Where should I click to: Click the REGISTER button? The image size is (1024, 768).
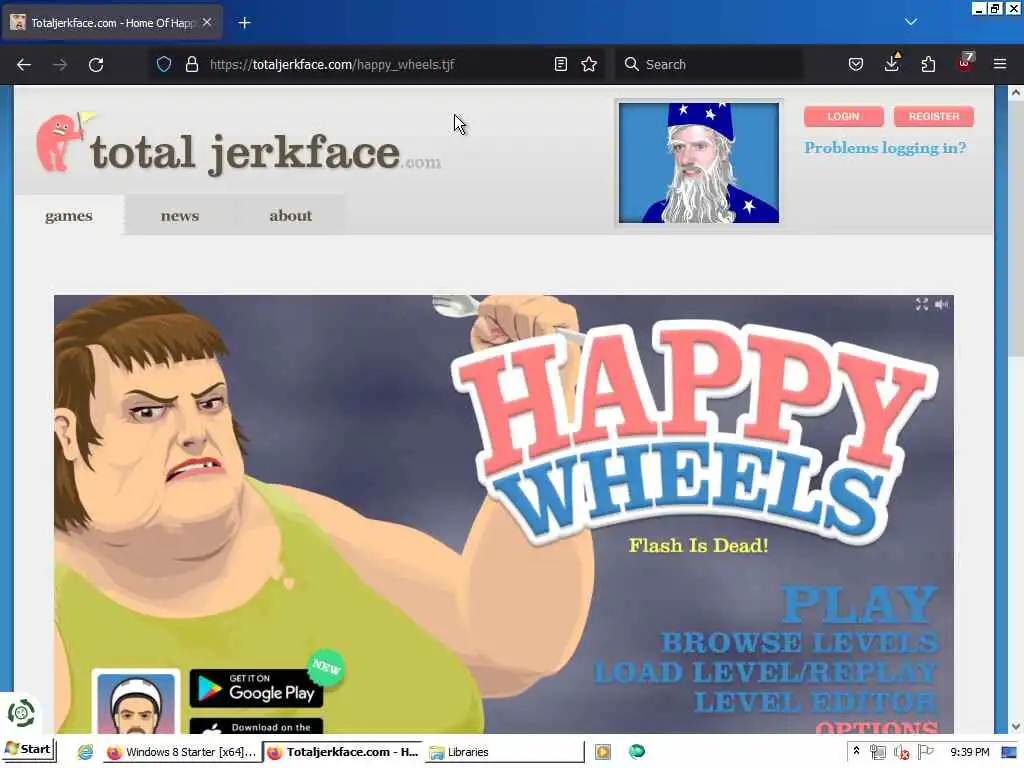coord(933,116)
